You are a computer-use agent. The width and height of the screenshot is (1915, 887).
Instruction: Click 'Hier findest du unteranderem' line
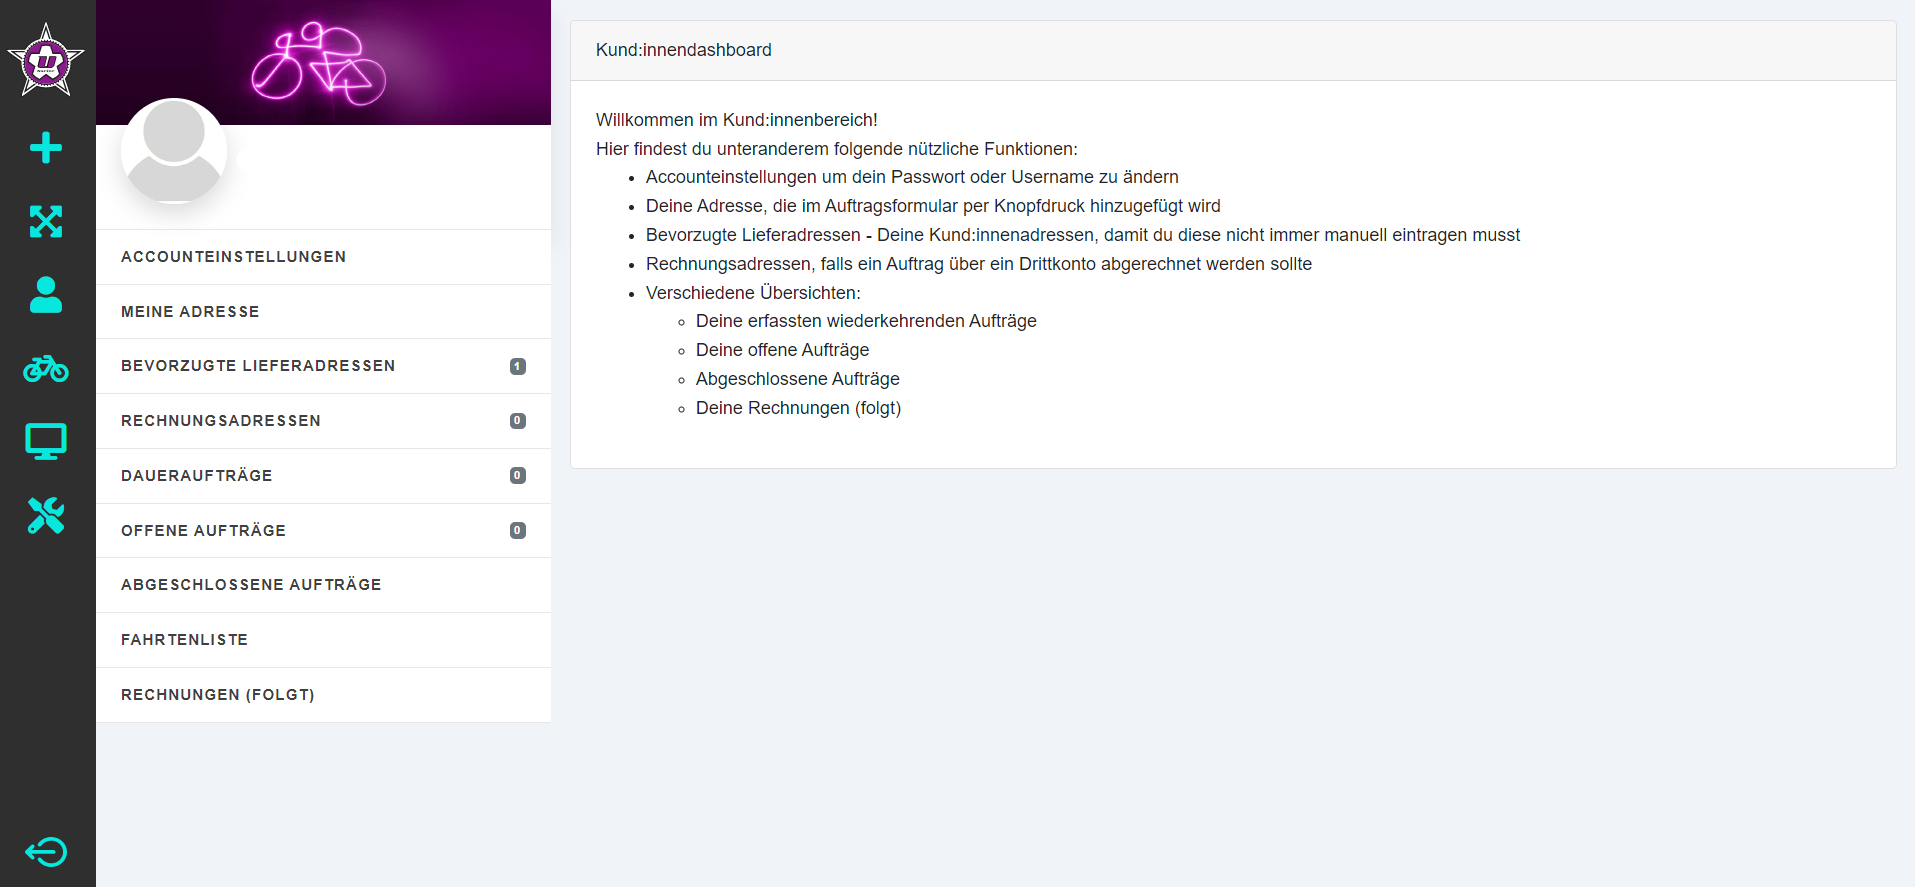pyautogui.click(x=837, y=149)
